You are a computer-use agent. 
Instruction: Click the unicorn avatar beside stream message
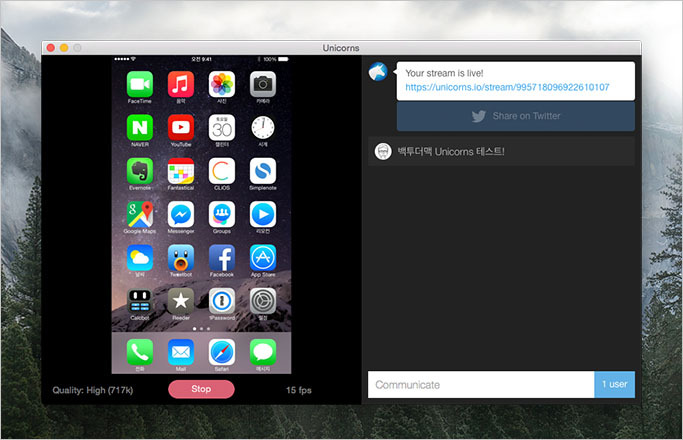(378, 71)
